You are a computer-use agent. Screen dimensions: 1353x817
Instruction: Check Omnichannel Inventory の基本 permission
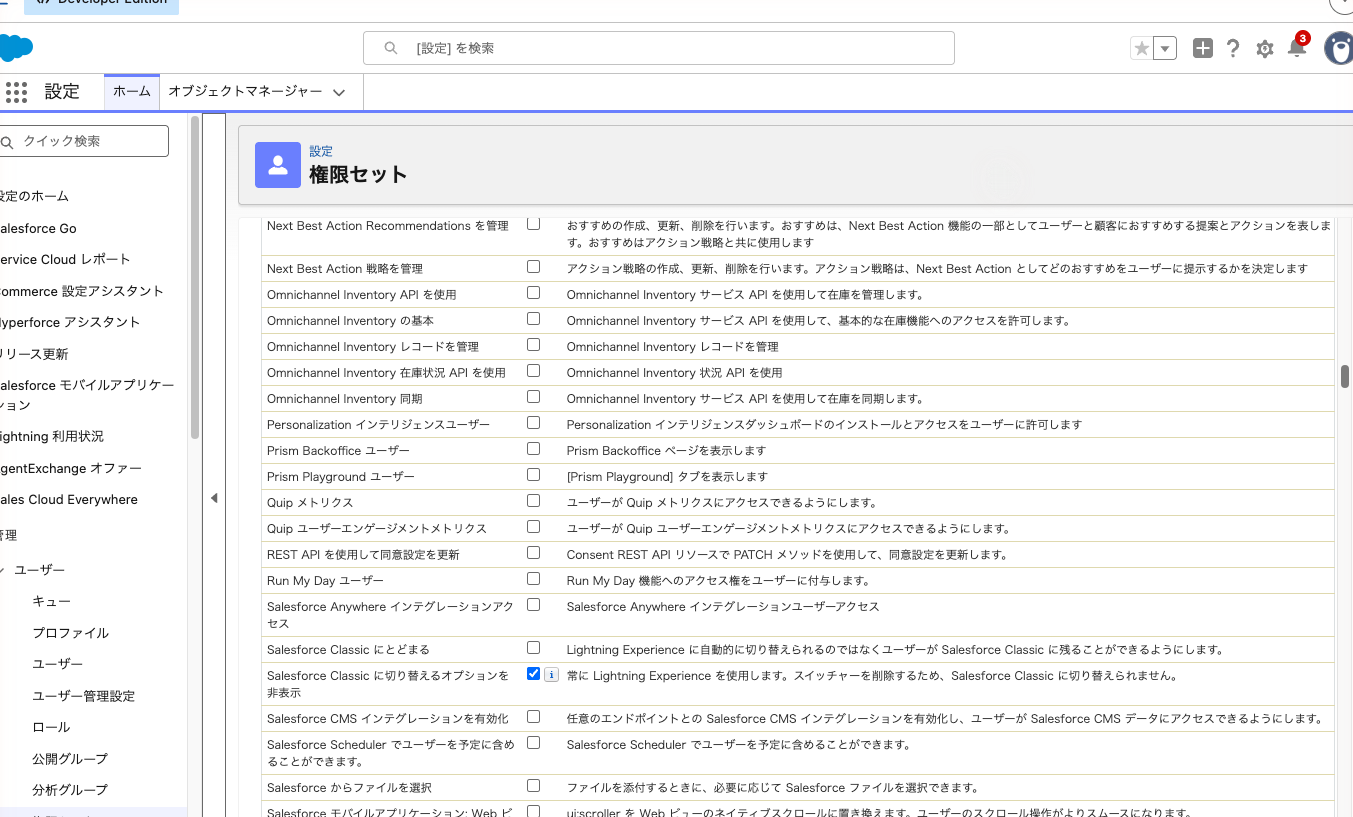(533, 319)
